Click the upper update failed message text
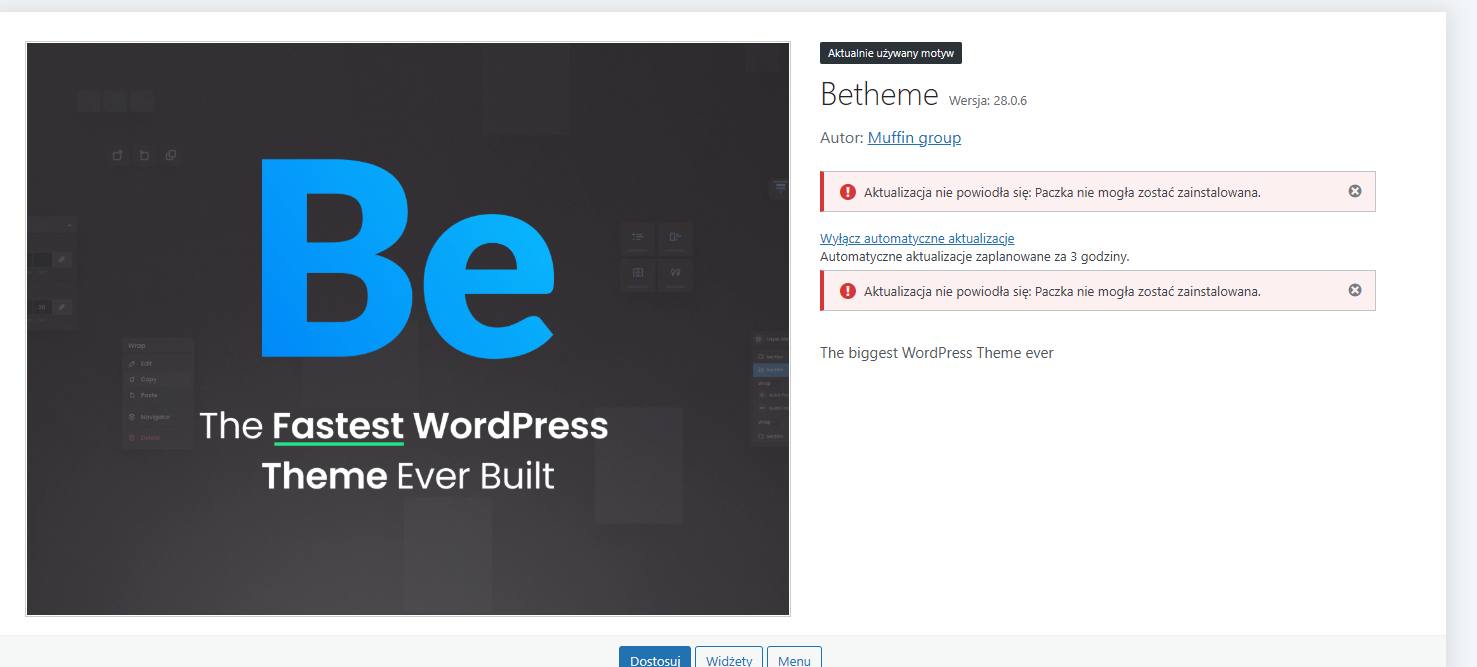The width and height of the screenshot is (1477, 667). point(1061,192)
